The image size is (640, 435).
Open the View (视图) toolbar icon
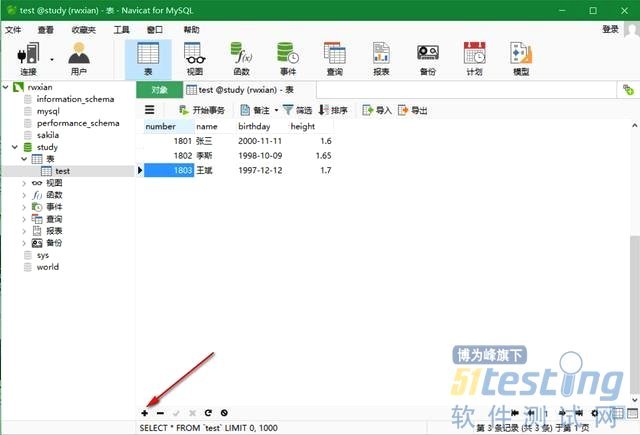(195, 58)
